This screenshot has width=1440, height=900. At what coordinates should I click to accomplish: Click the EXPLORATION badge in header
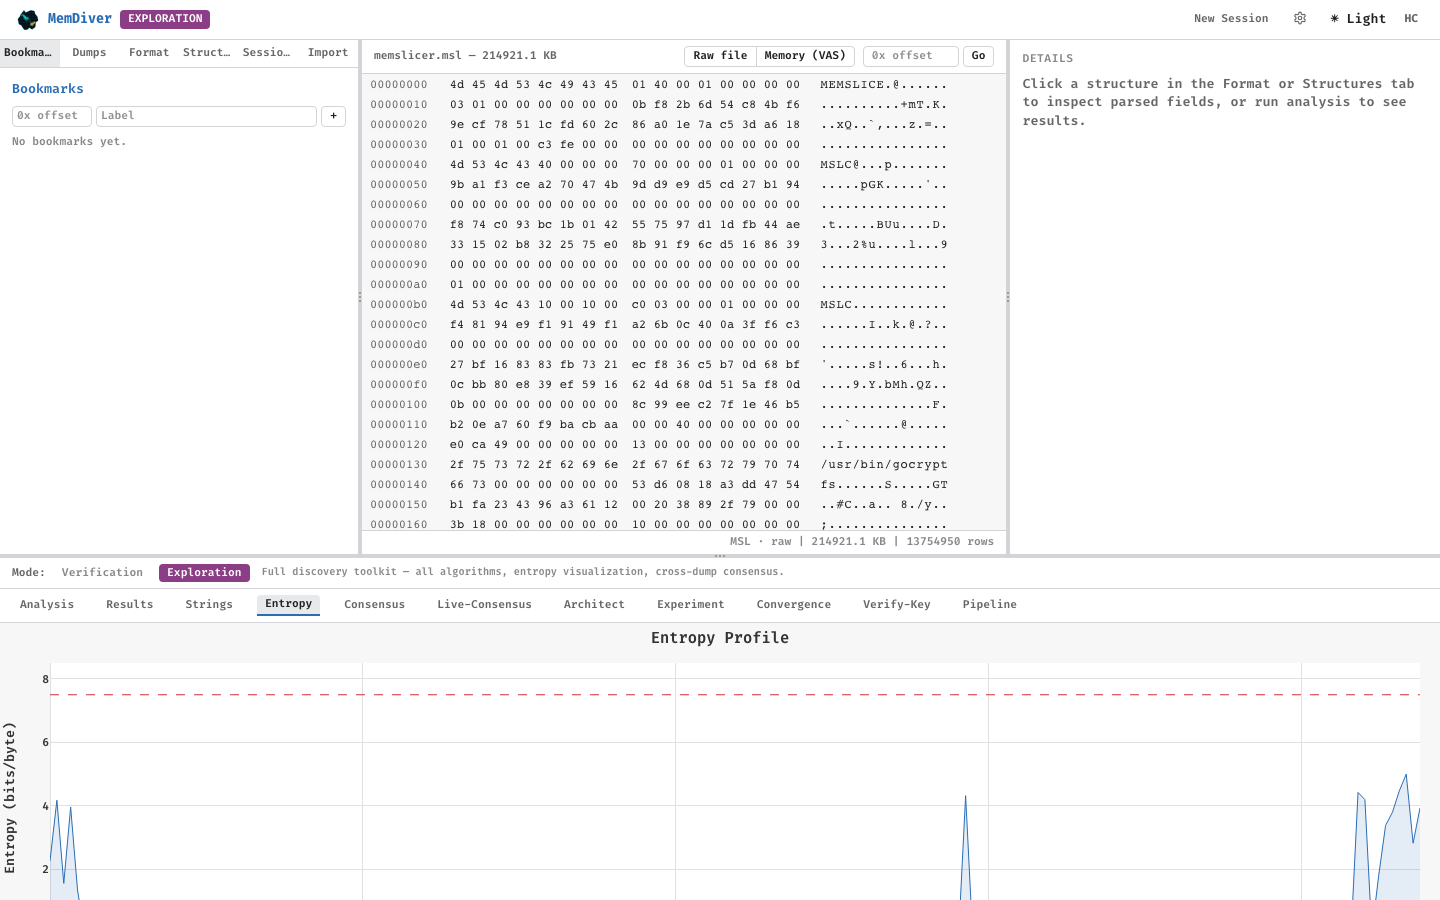165,19
